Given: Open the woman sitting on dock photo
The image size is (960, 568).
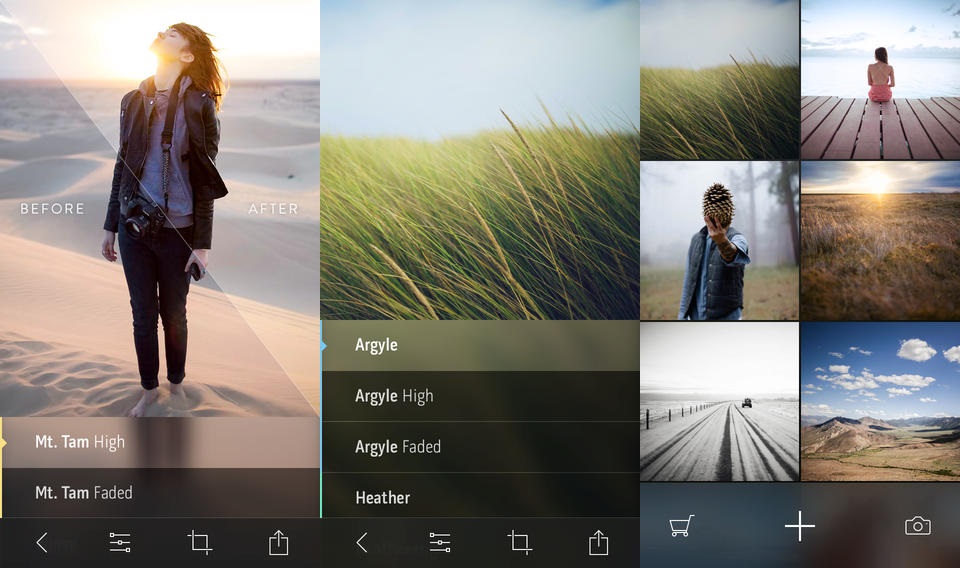Looking at the screenshot, I should [880, 80].
